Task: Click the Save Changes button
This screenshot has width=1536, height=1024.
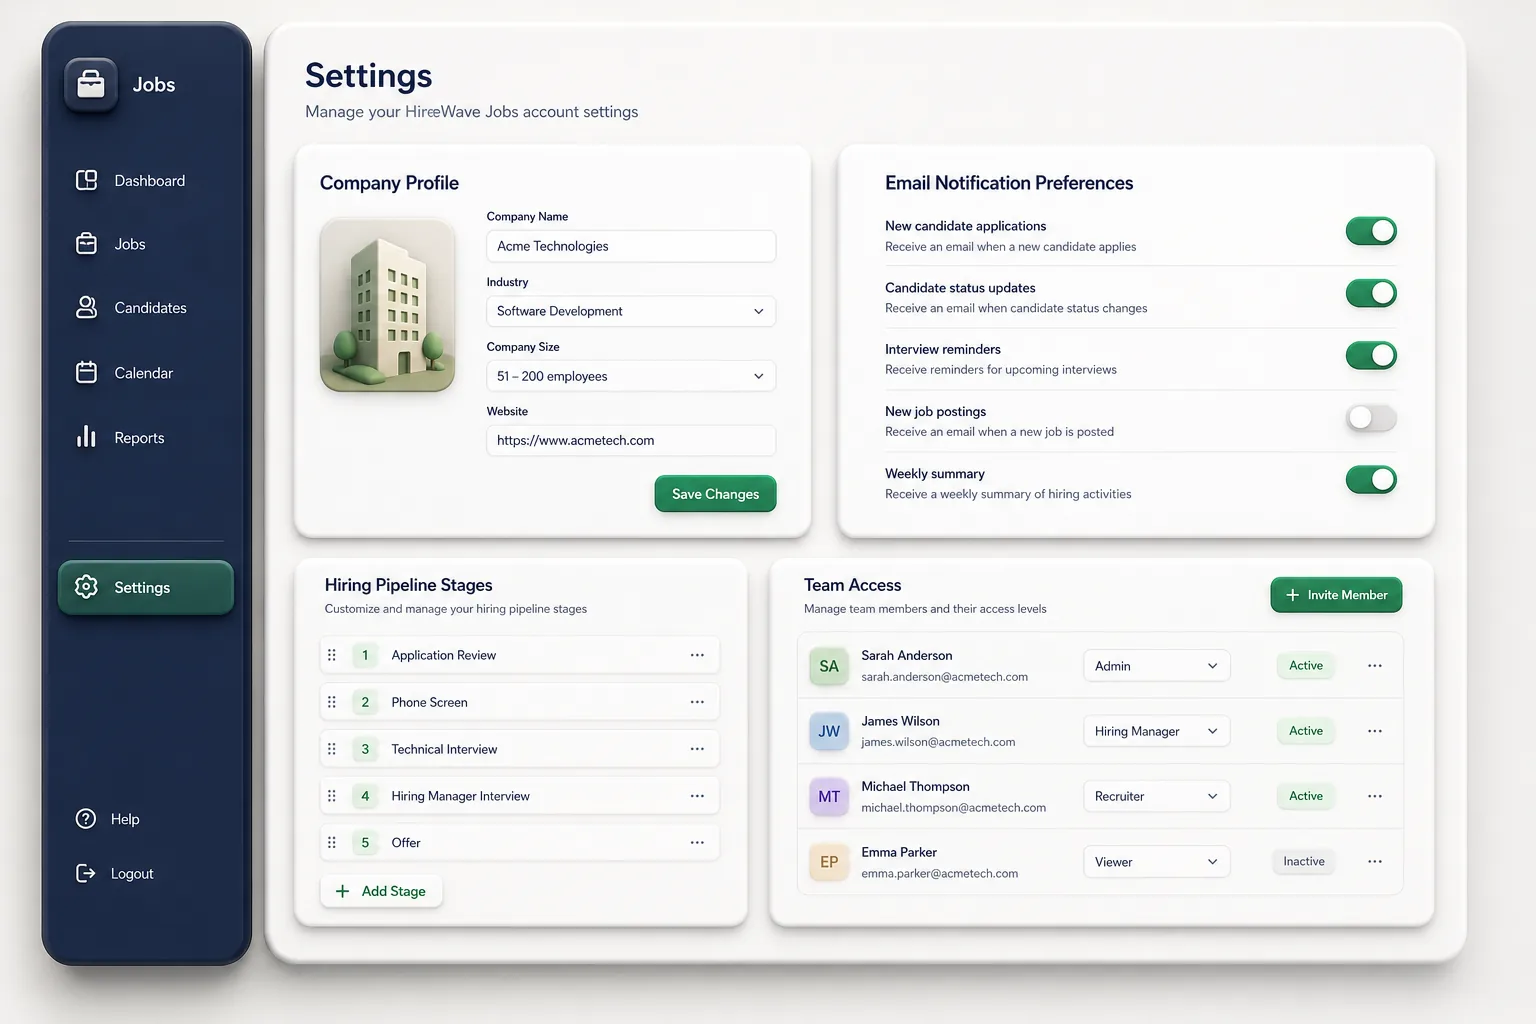Action: [x=716, y=494]
